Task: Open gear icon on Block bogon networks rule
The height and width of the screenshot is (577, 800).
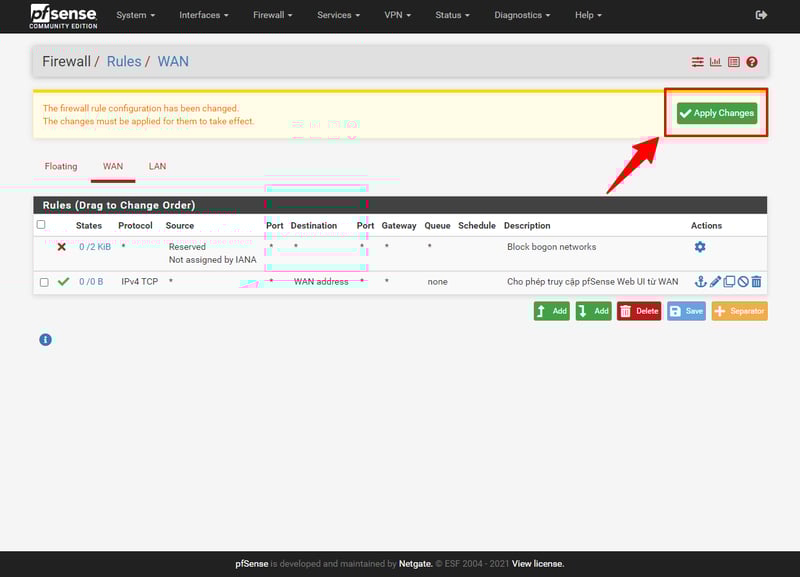Action: 700,245
